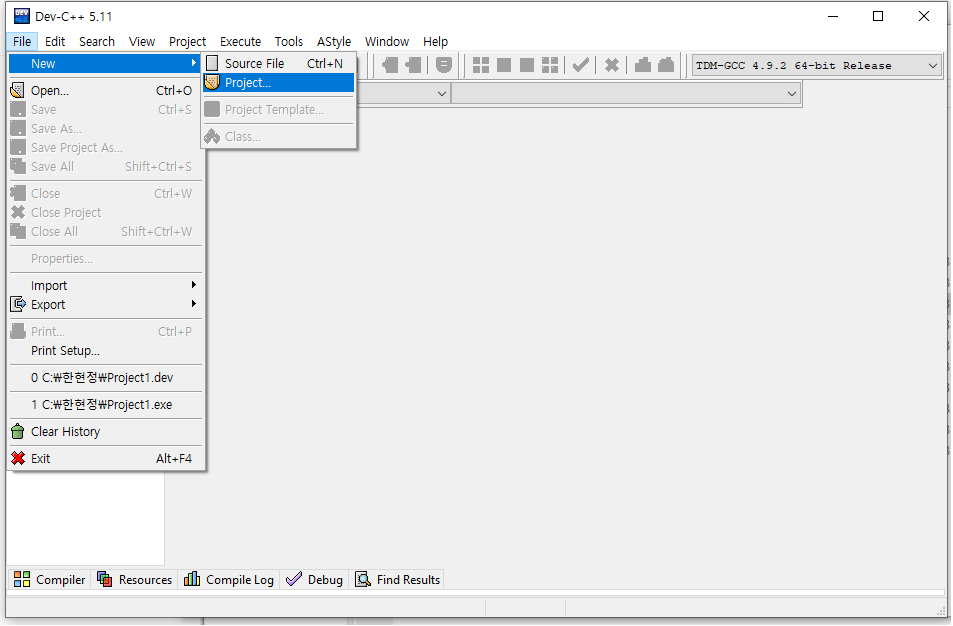This screenshot has width=953, height=626.
Task: Click the shield-shaped toolbar icon before Compile
Action: (444, 64)
